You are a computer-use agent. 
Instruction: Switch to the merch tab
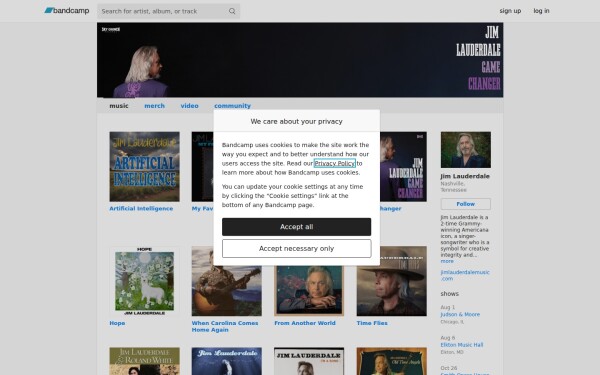point(154,106)
